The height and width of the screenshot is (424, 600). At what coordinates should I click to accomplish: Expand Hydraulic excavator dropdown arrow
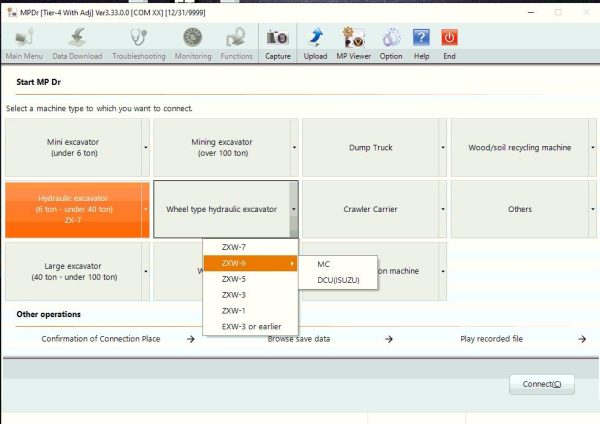(146, 209)
